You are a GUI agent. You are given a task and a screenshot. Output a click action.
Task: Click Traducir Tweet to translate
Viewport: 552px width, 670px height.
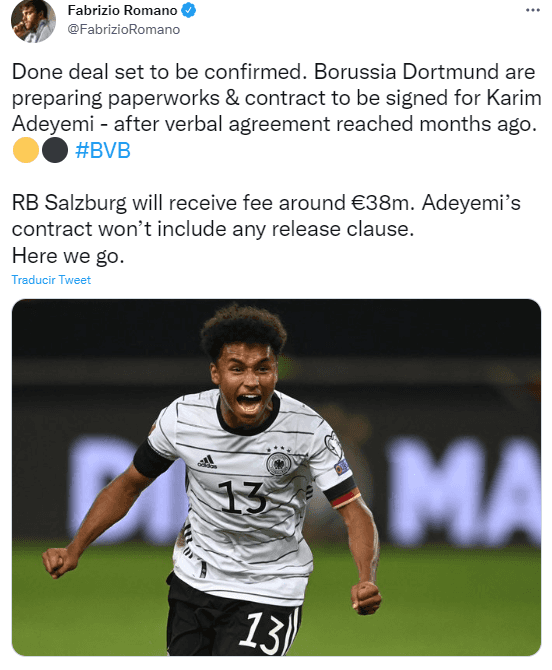click(x=51, y=280)
